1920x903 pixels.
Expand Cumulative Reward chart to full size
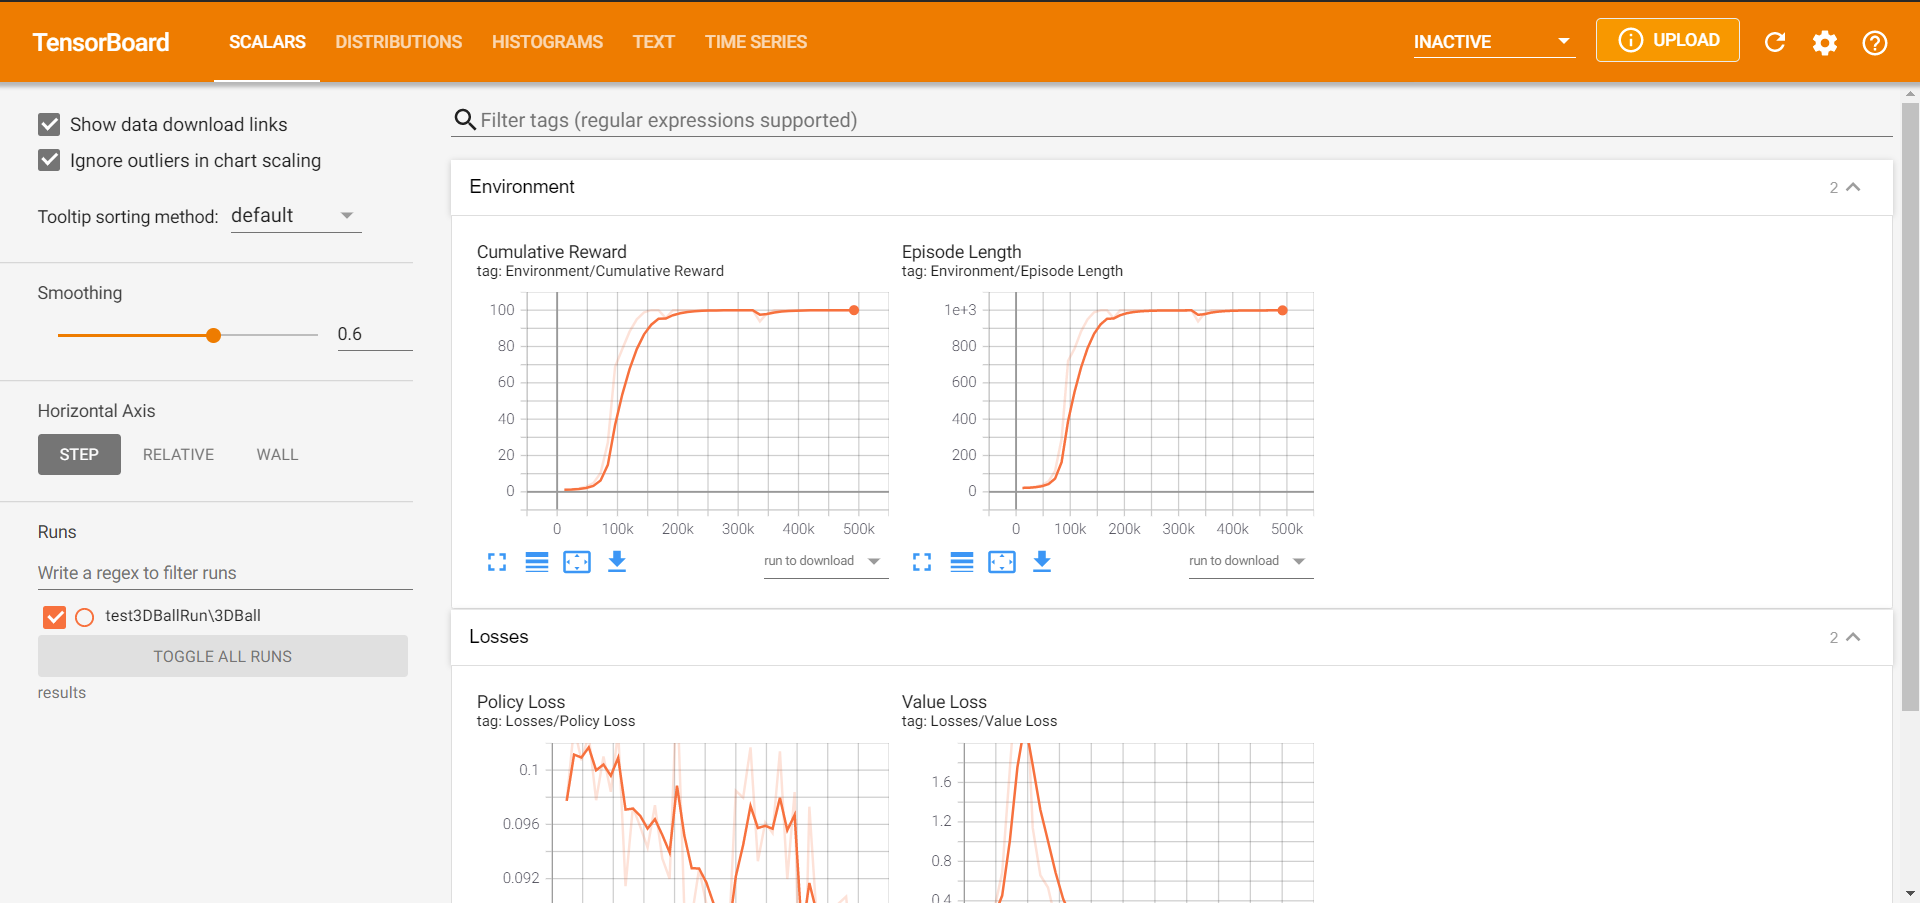(497, 562)
